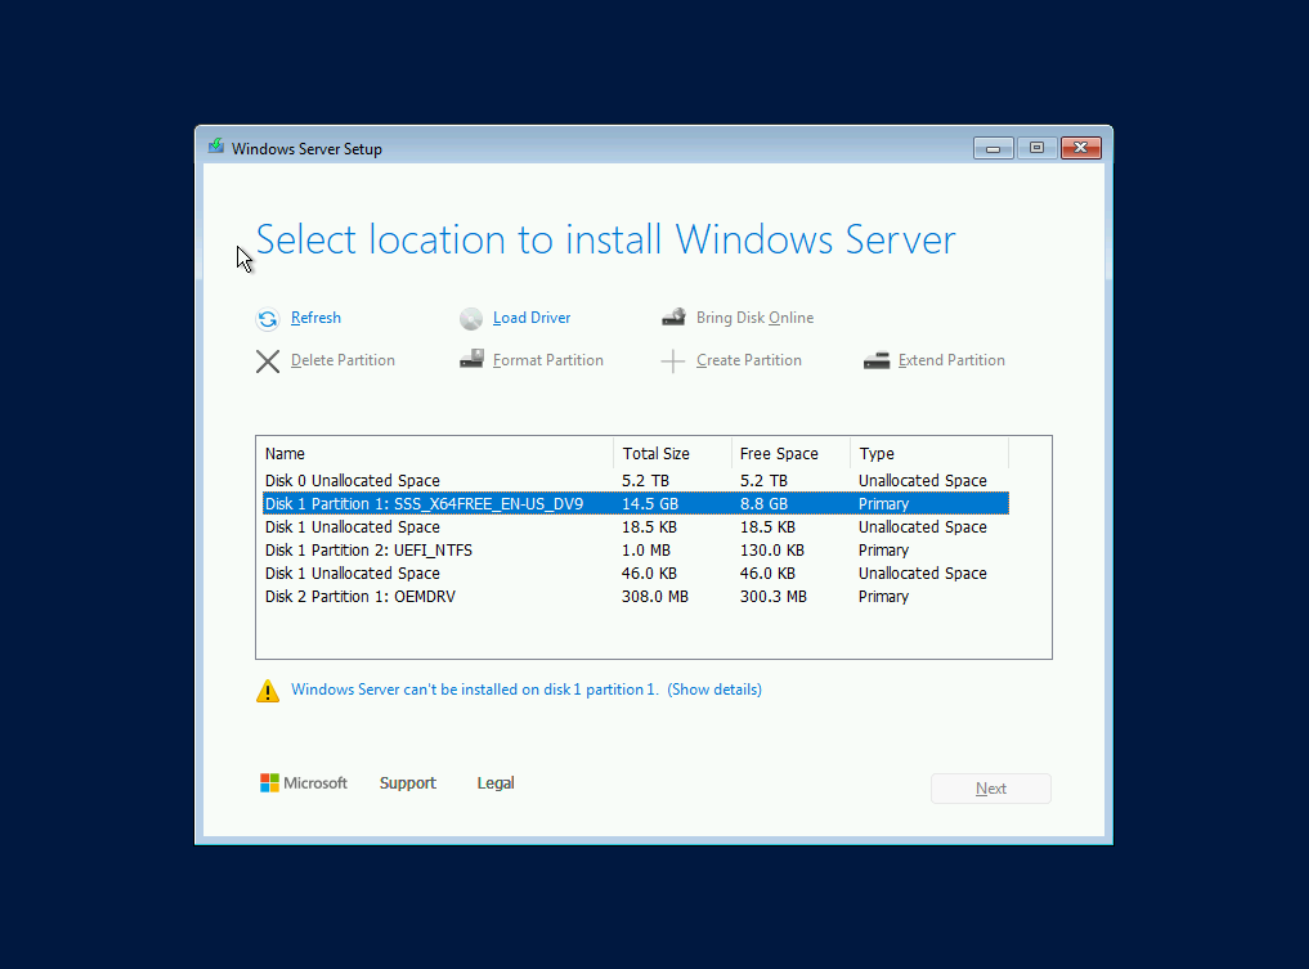Click the Extend Partition drive icon
The height and width of the screenshot is (969, 1309).
876,360
